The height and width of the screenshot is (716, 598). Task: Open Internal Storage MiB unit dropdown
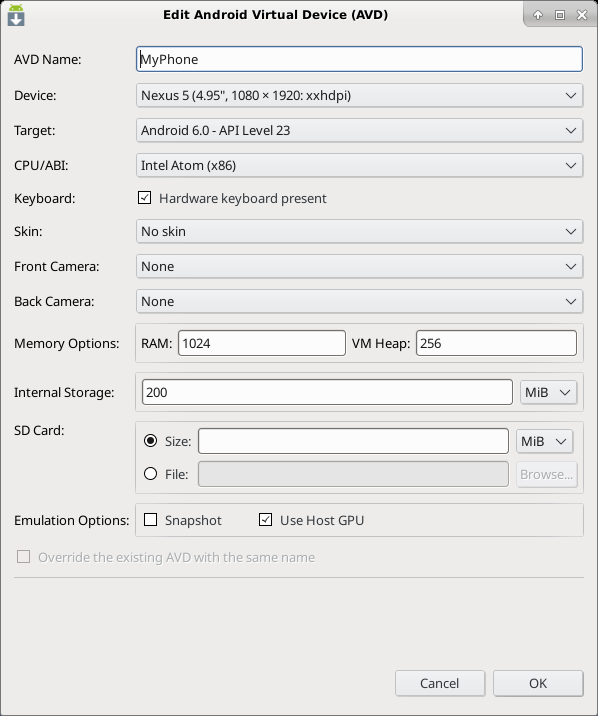click(548, 392)
